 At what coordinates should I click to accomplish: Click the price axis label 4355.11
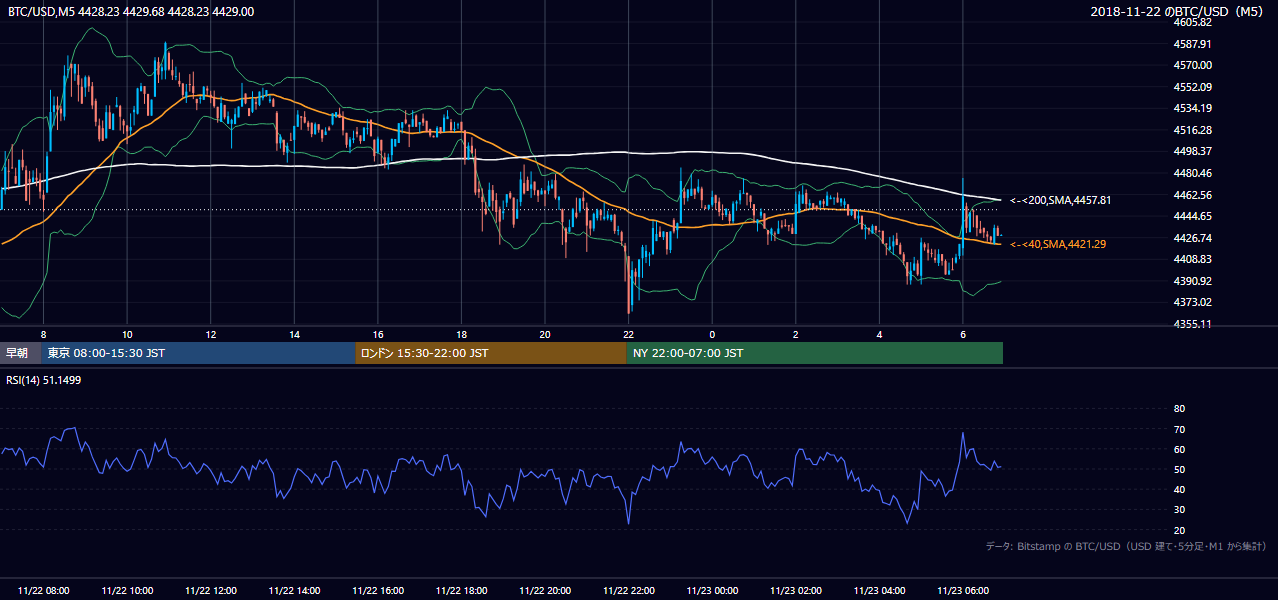1193,324
